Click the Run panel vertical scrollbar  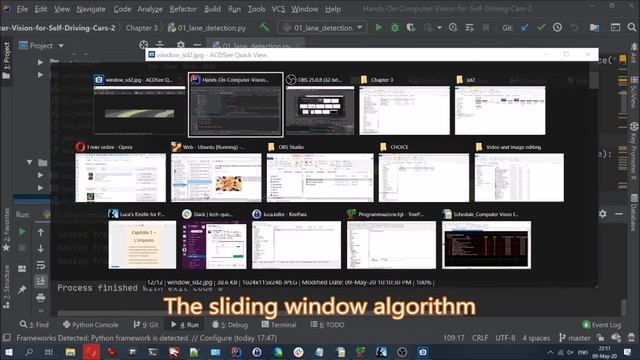pos(624,308)
